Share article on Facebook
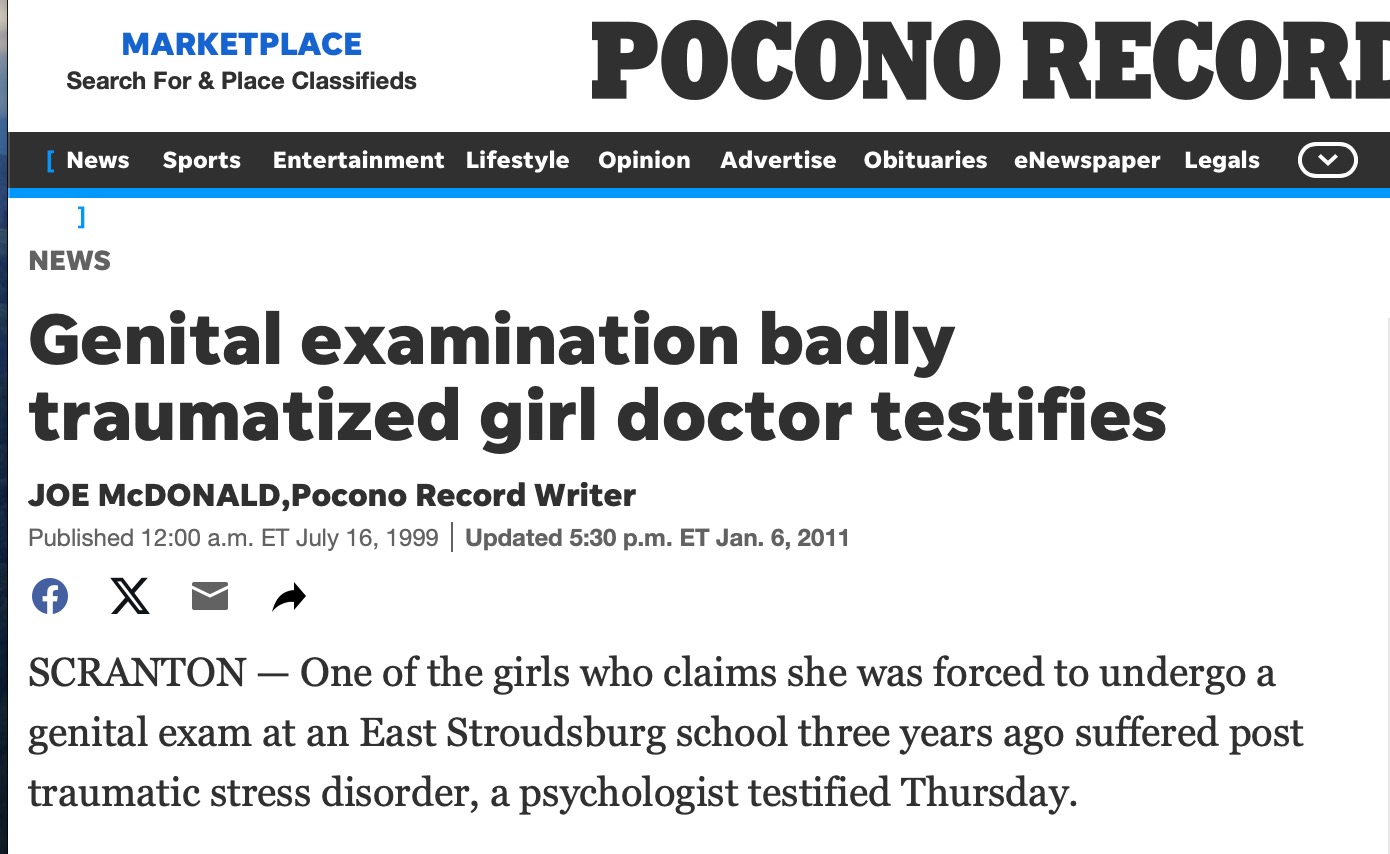The height and width of the screenshot is (854, 1390). click(50, 597)
